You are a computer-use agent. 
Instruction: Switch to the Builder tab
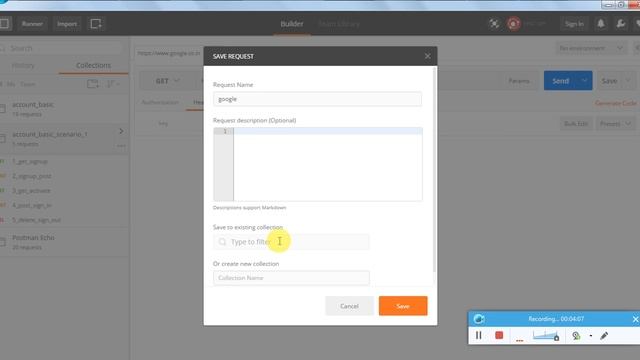[x=292, y=24]
